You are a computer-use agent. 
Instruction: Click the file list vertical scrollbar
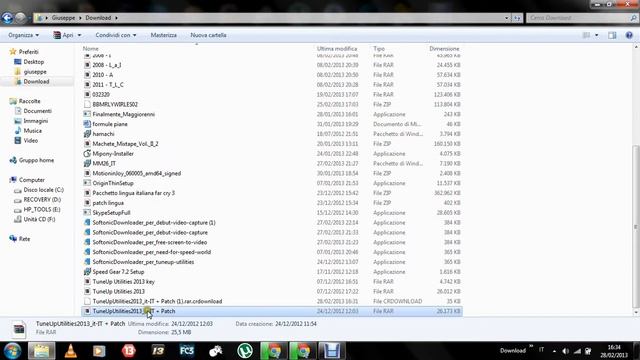[636, 227]
